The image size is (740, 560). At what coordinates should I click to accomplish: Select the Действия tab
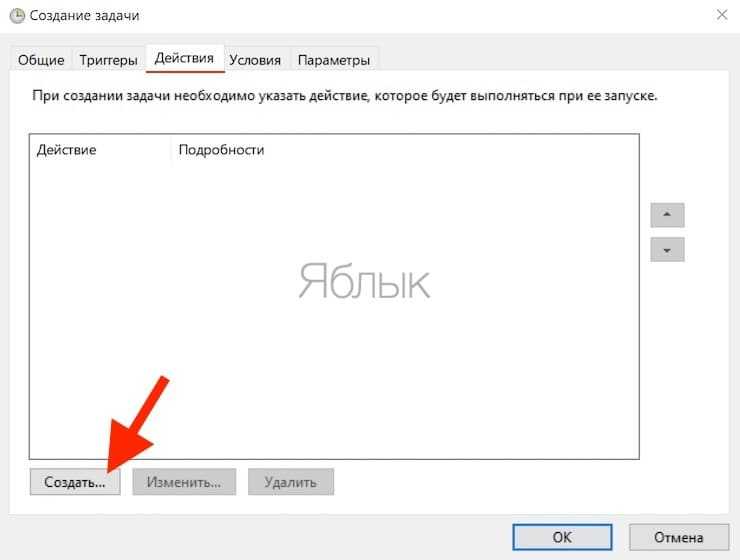[185, 58]
